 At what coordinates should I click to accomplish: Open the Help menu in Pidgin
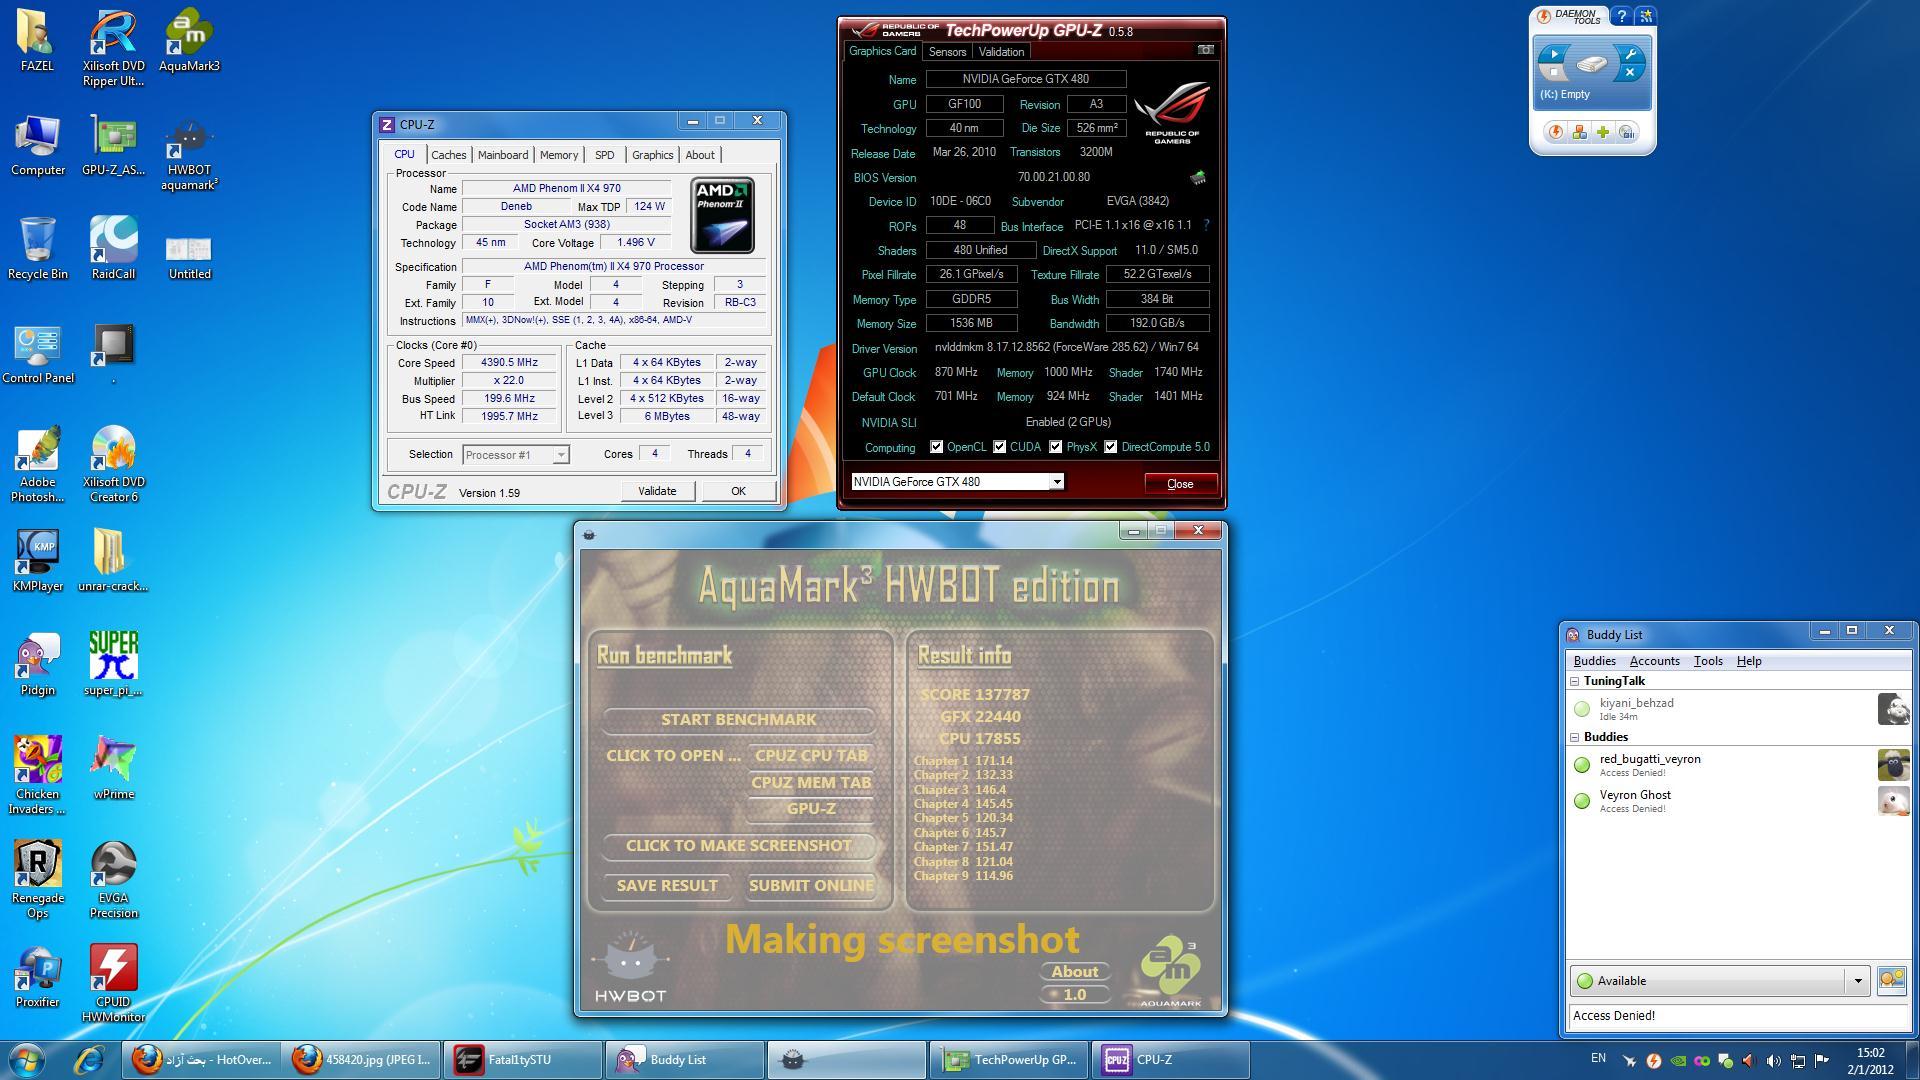point(1749,661)
